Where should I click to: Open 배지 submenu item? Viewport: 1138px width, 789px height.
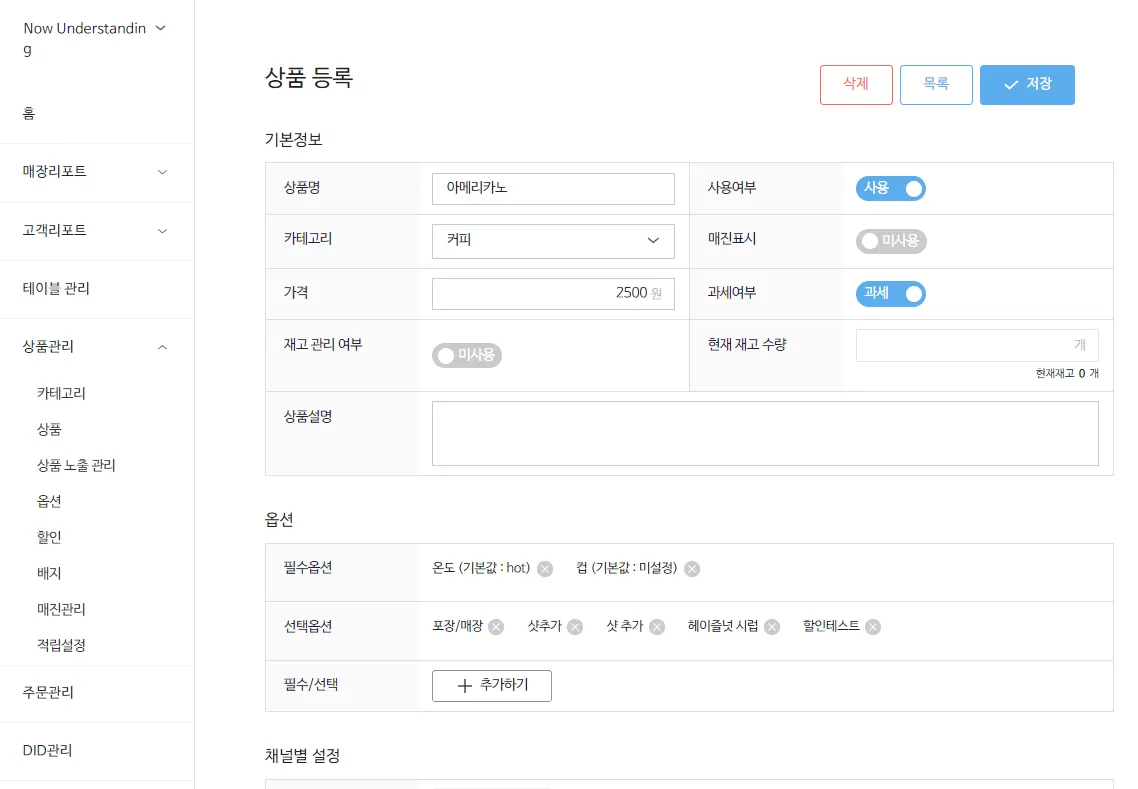(x=49, y=573)
